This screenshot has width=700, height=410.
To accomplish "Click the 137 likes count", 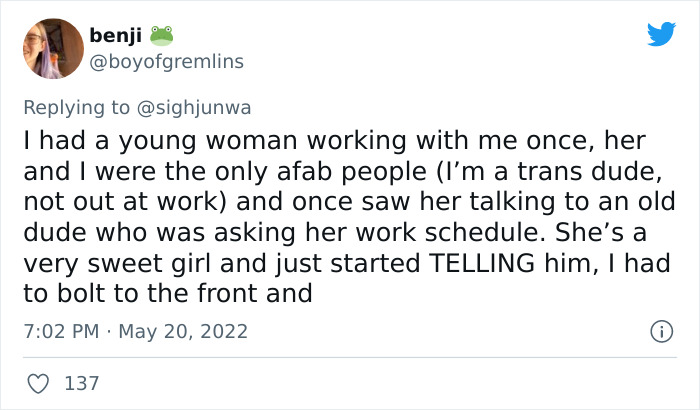I will point(80,382).
